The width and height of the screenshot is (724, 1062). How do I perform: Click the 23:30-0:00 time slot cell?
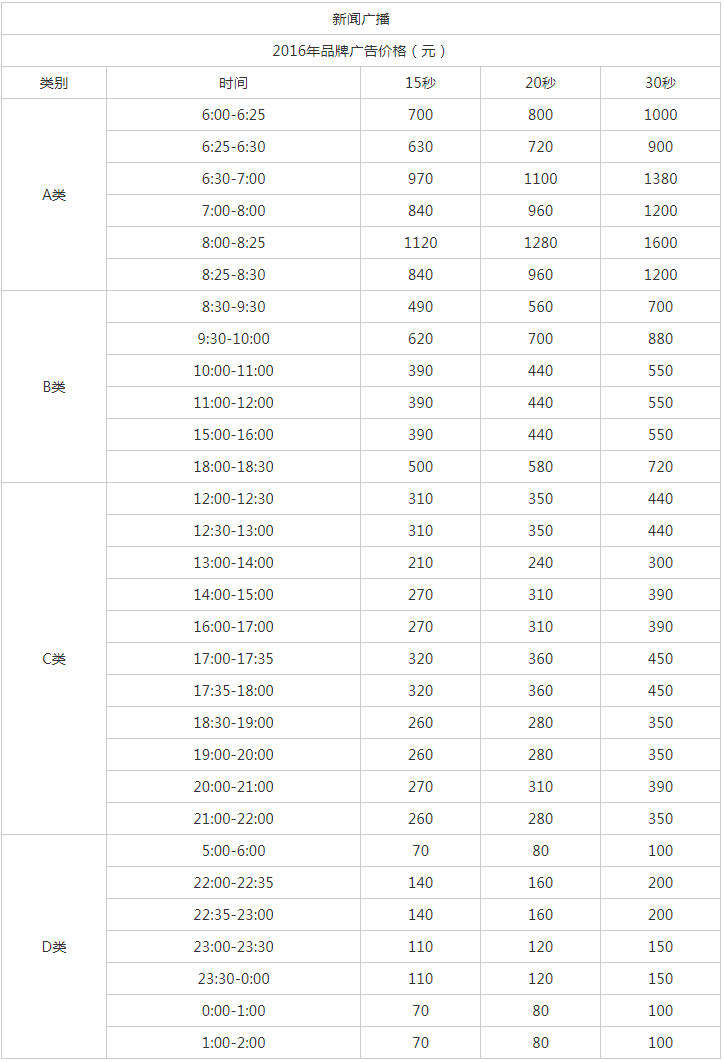[x=234, y=978]
